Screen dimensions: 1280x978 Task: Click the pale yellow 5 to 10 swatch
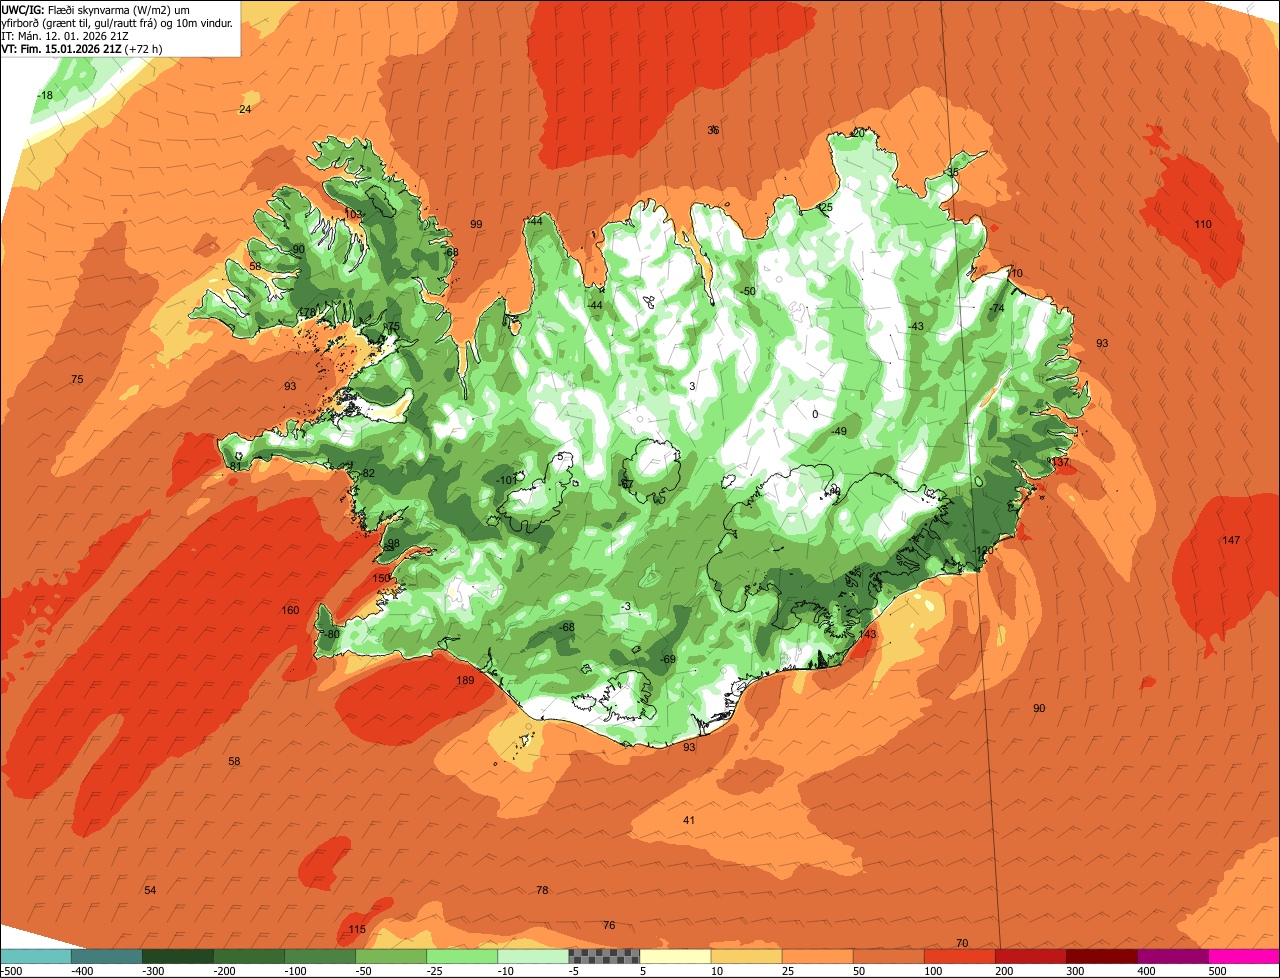click(x=675, y=956)
